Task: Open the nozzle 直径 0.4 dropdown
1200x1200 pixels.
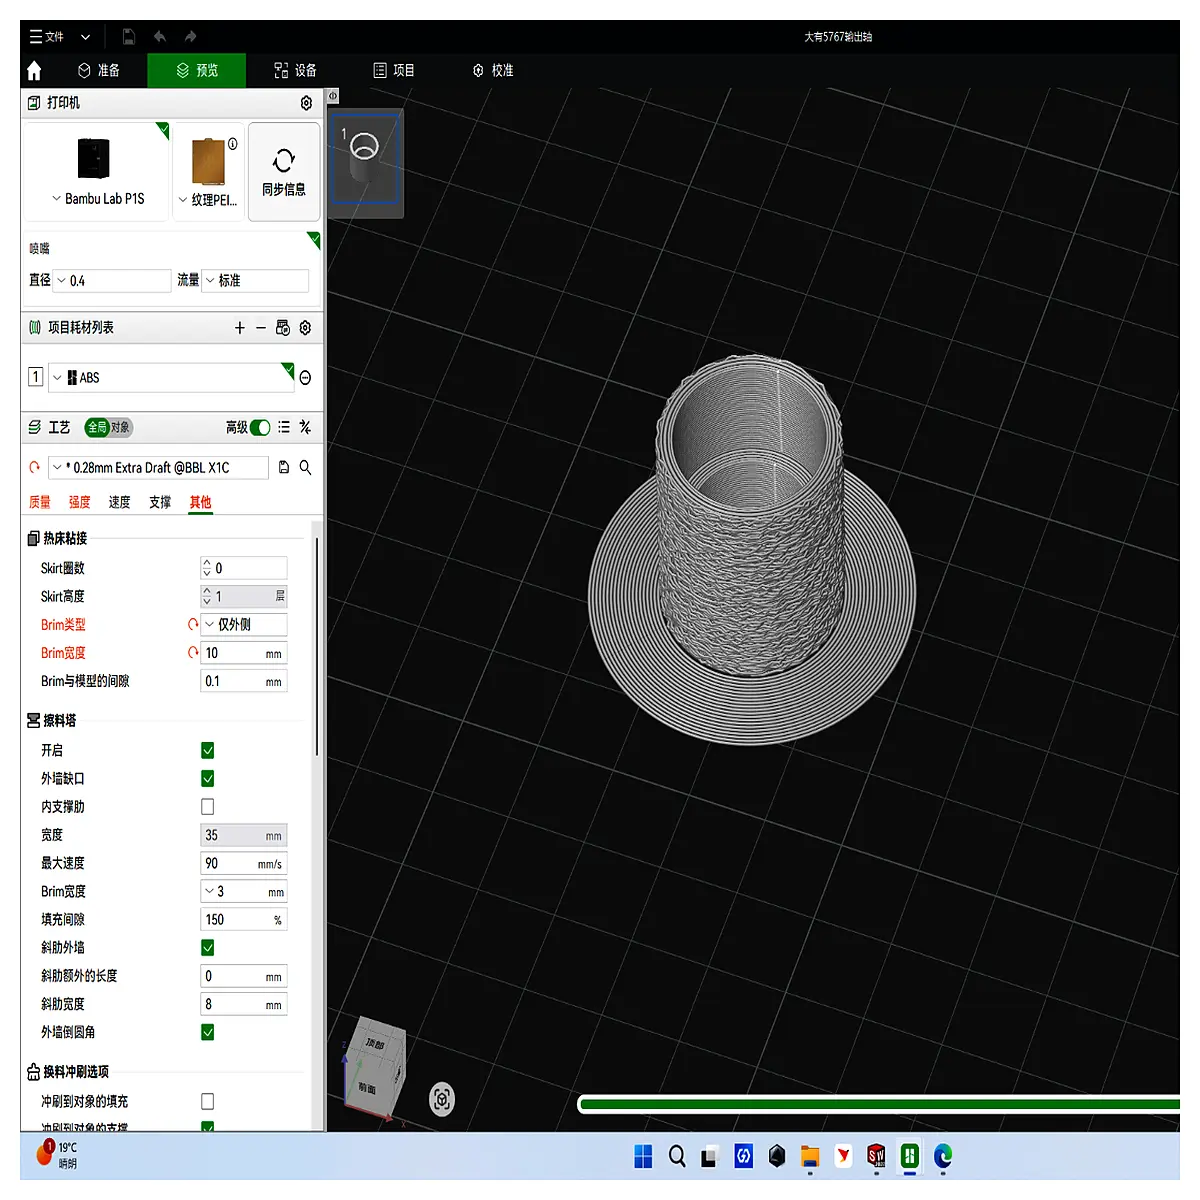Action: 112,281
